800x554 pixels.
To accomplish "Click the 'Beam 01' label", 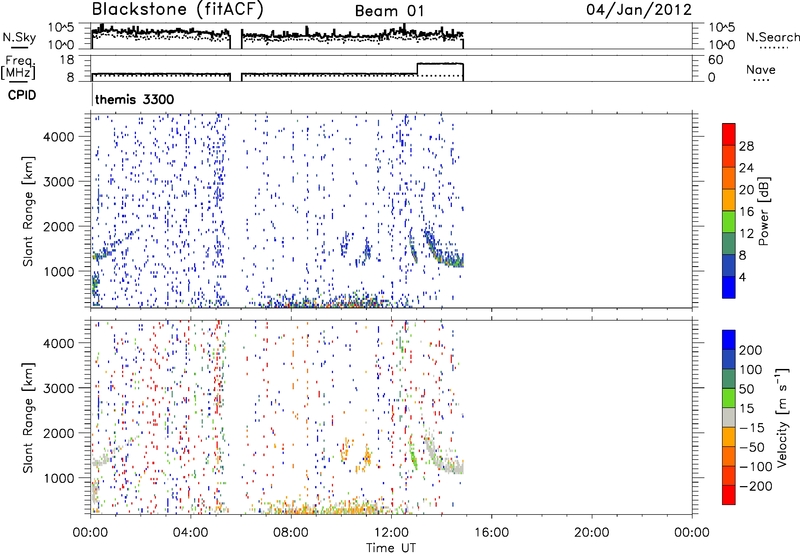I will click(389, 11).
